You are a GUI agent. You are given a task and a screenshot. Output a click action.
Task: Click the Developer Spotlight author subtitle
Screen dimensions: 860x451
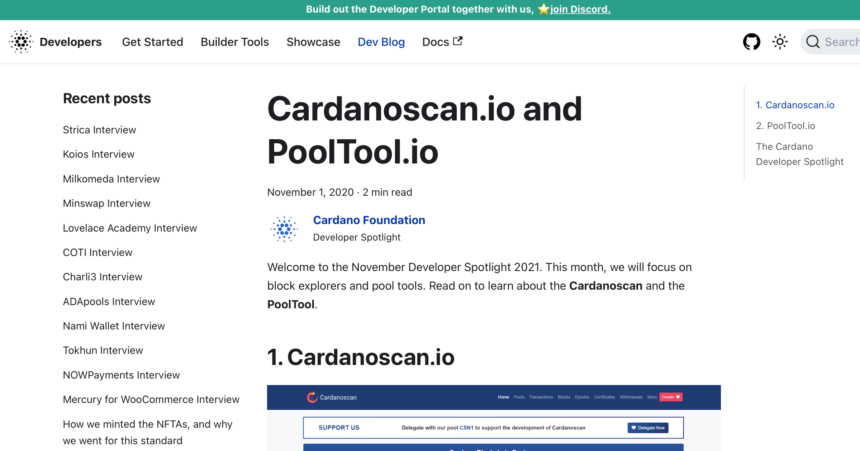coord(357,238)
